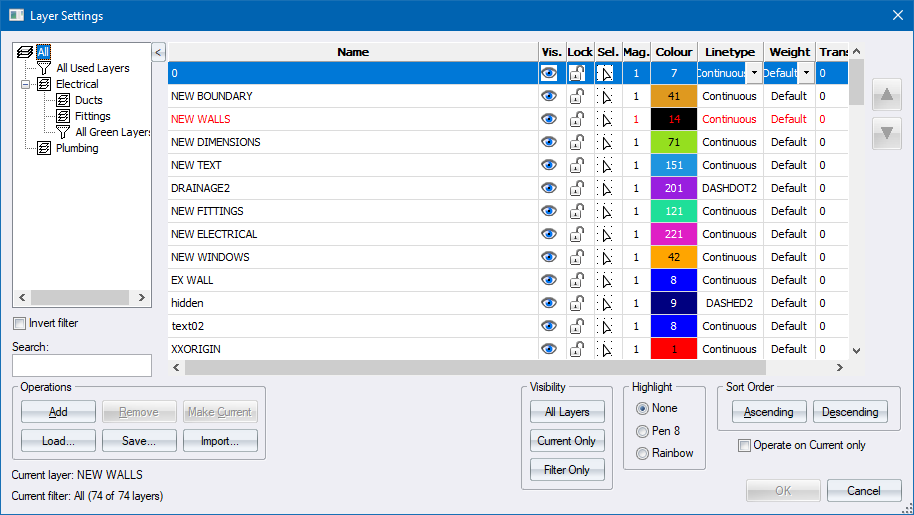Click the selectable cursor icon for NEW TEXT
Image resolution: width=914 pixels, height=515 pixels.
pos(605,166)
